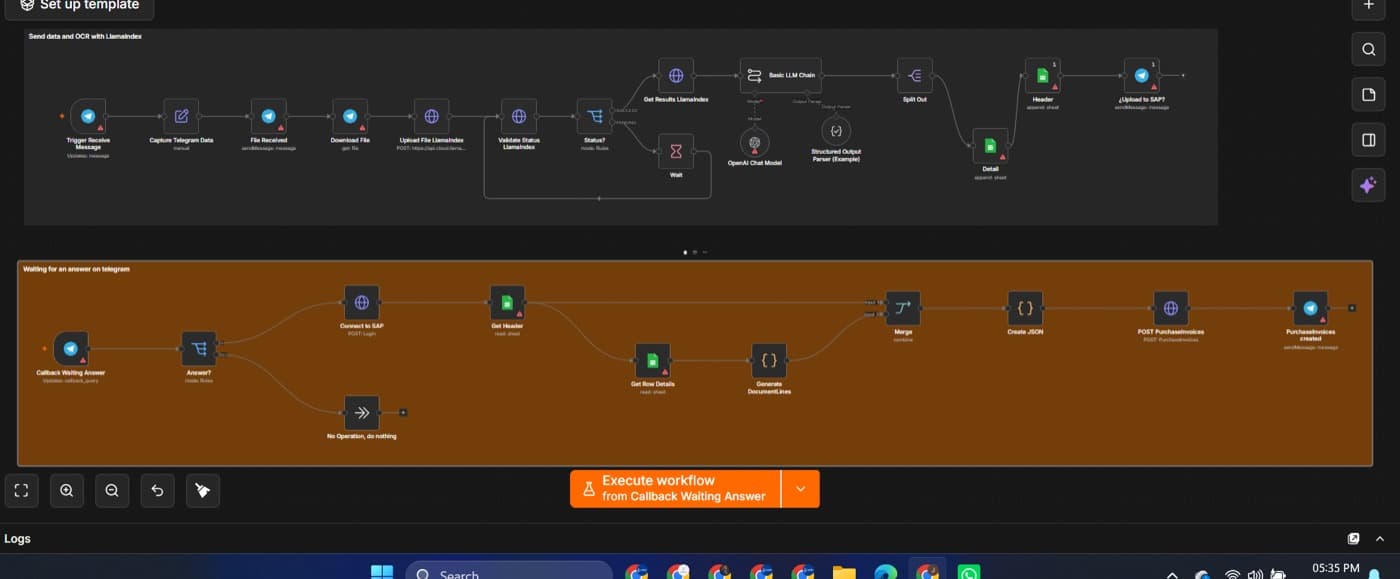Select the Get Header sheet node
The width and height of the screenshot is (1400, 579).
[507, 302]
